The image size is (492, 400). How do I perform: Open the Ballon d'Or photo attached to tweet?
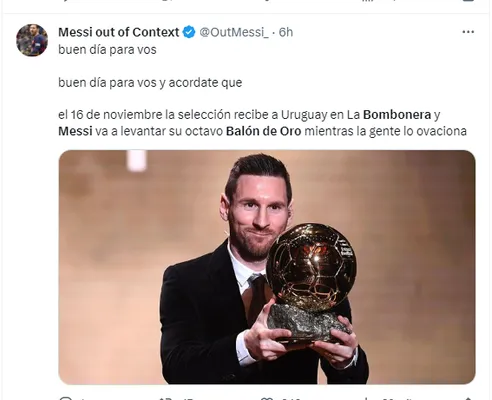pyautogui.click(x=267, y=267)
